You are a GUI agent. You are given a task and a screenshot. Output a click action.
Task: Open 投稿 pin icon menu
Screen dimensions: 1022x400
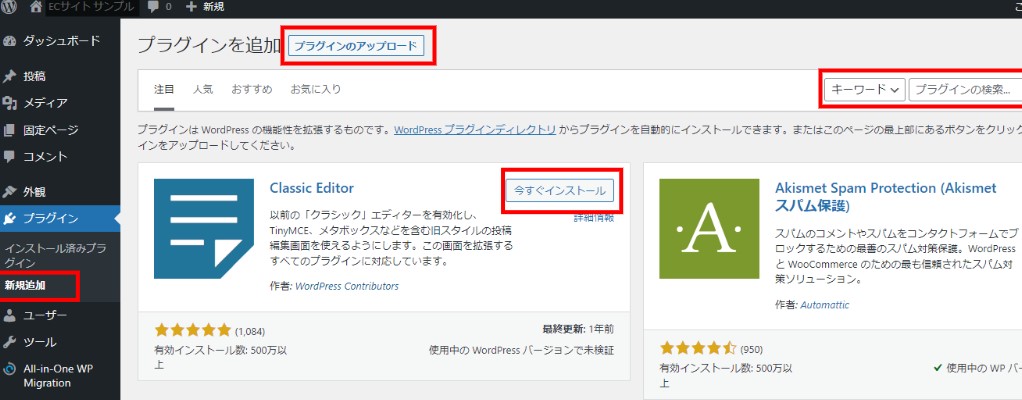pyautogui.click(x=11, y=76)
